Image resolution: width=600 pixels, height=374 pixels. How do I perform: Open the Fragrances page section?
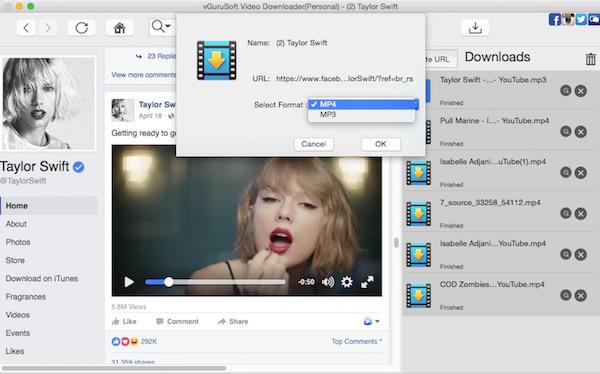click(26, 297)
